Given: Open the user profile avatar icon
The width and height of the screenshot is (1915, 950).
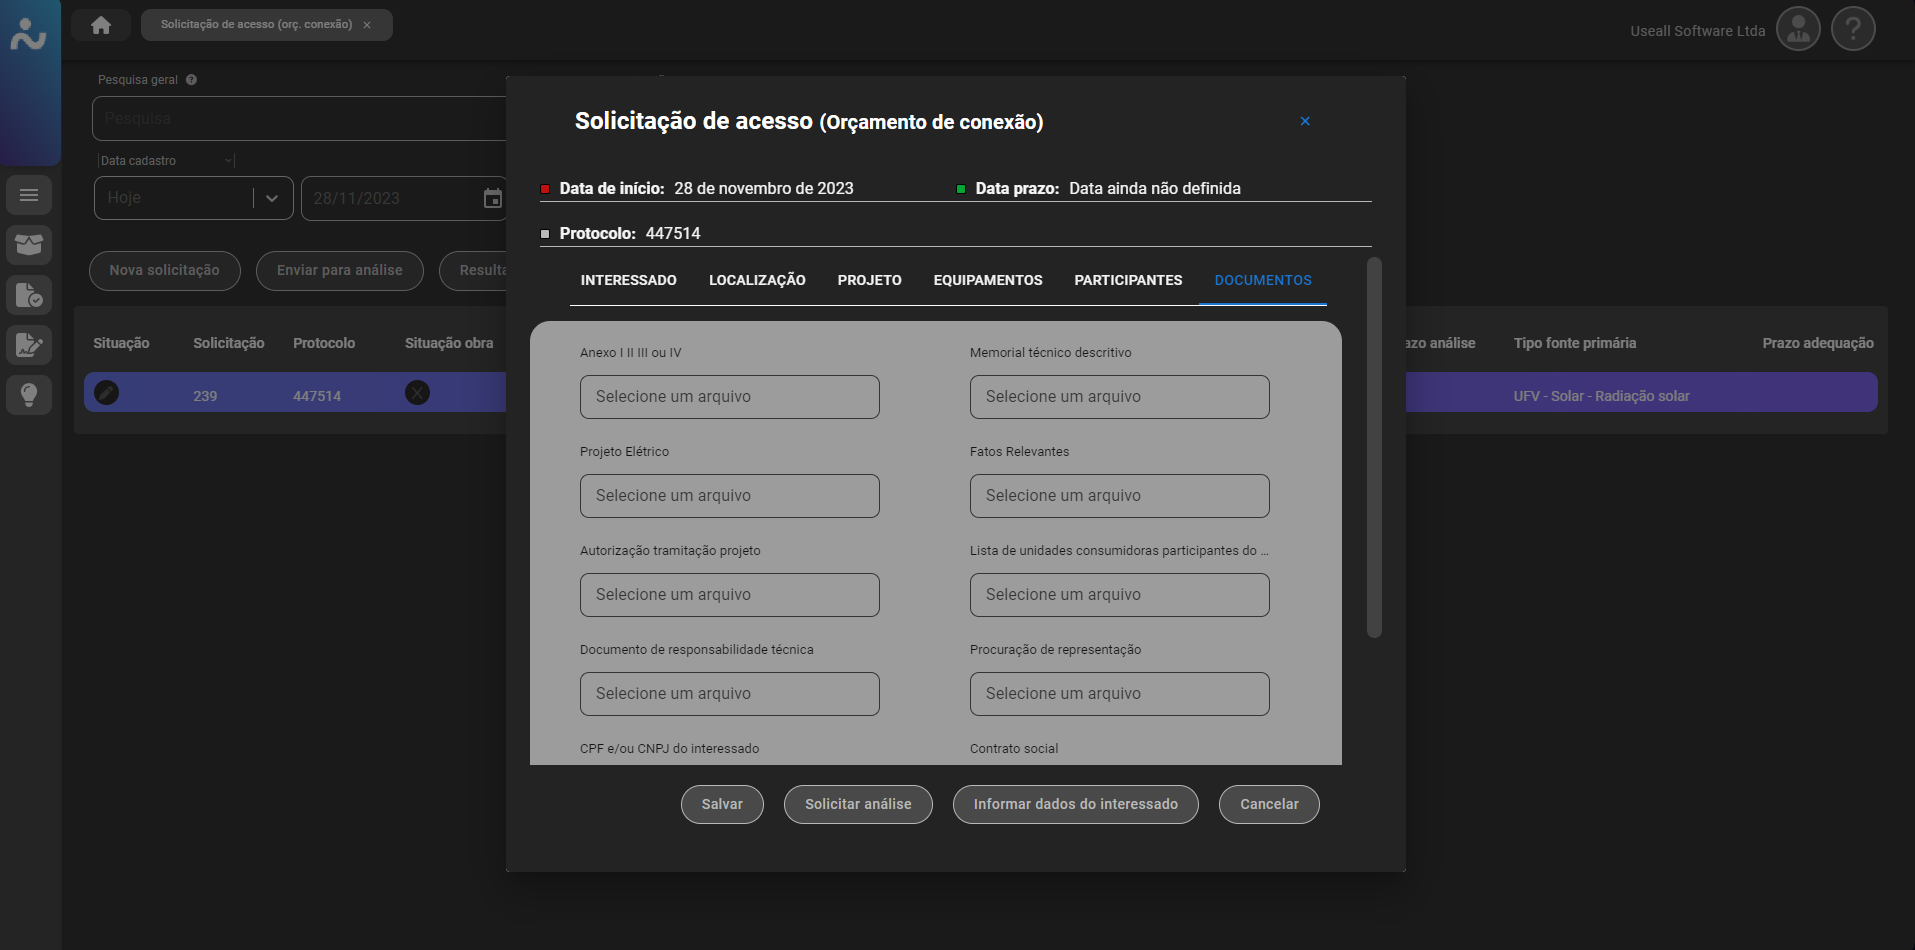Looking at the screenshot, I should [x=1797, y=30].
